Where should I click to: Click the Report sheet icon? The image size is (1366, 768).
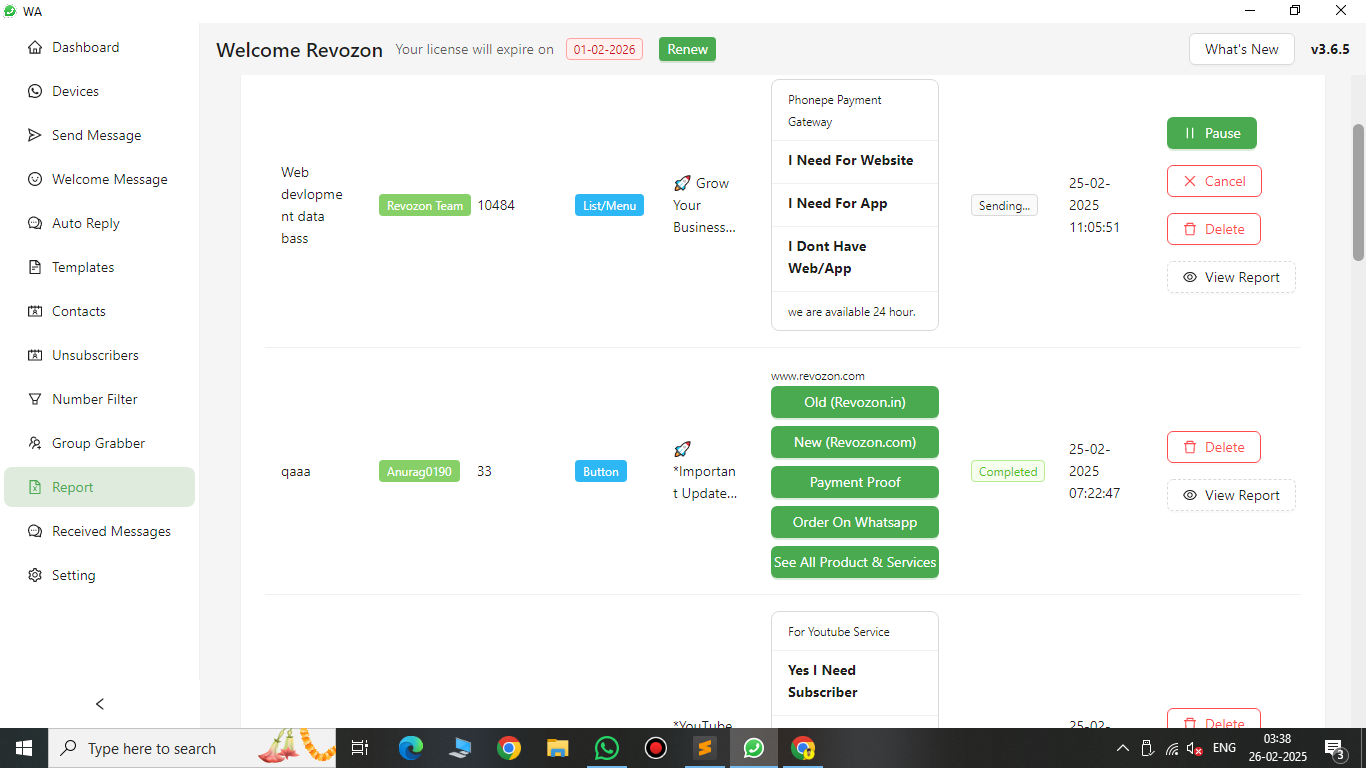click(35, 487)
